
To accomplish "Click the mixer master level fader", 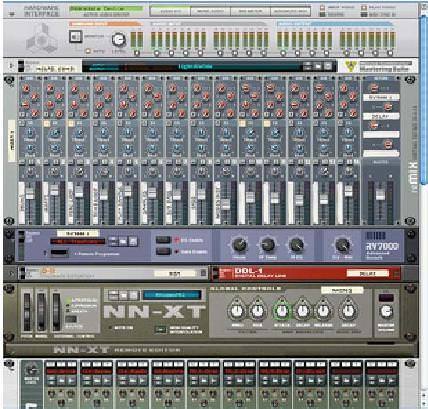I will (380, 194).
